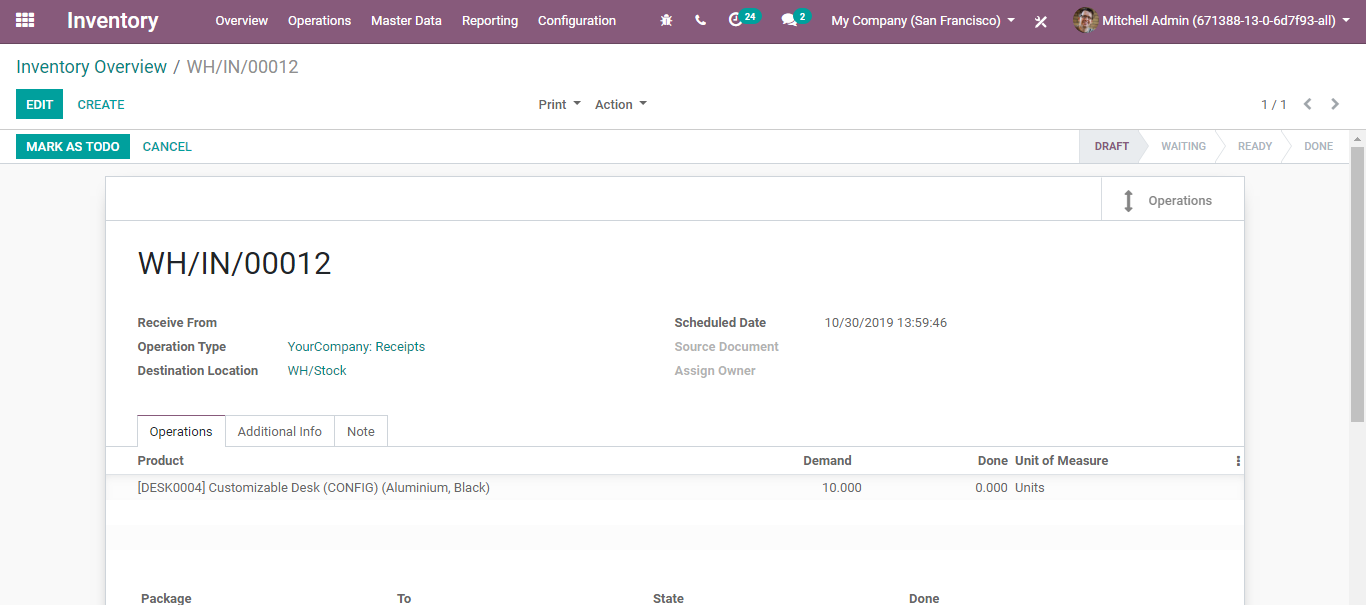Click the DRAFT status stage

(x=1111, y=146)
